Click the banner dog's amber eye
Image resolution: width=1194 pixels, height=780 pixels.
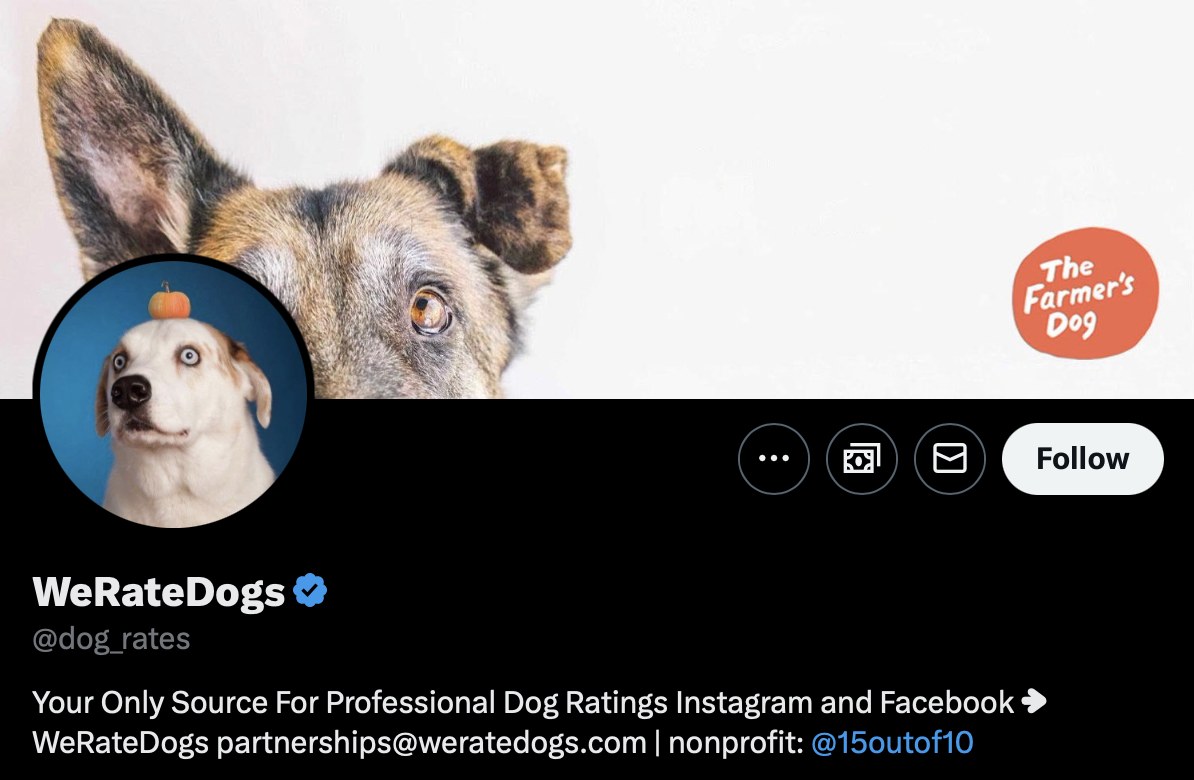pyautogui.click(x=430, y=311)
